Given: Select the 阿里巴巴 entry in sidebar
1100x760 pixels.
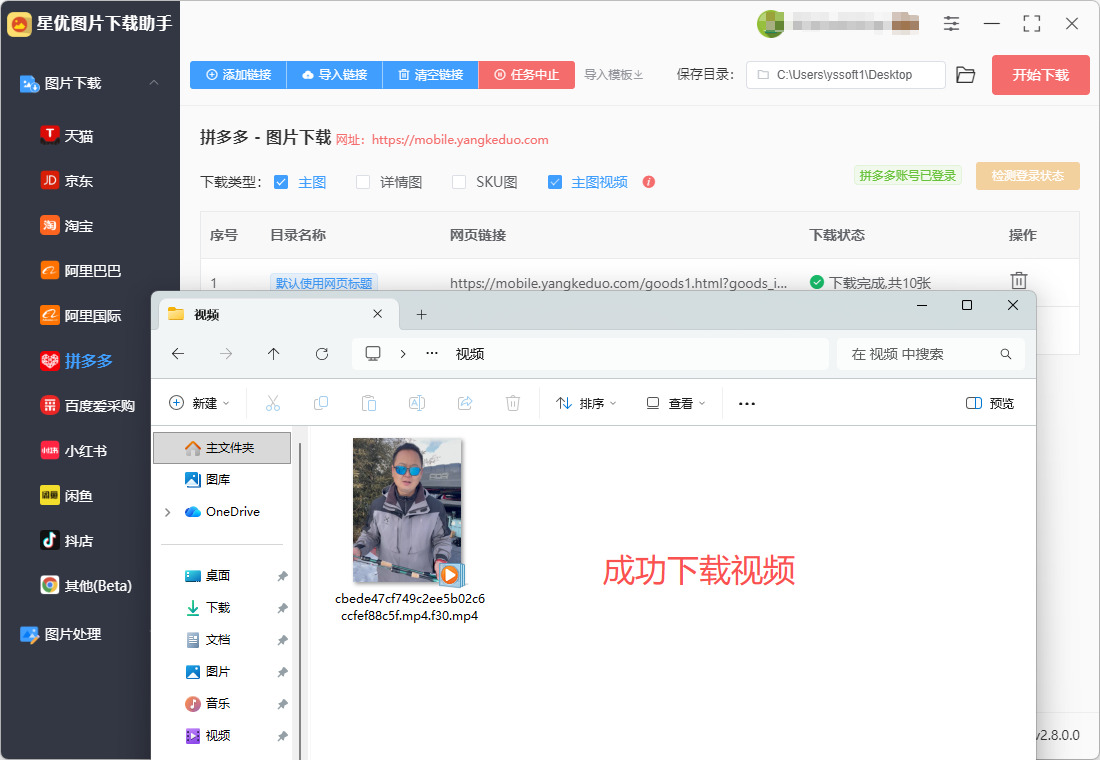Looking at the screenshot, I should (x=81, y=270).
